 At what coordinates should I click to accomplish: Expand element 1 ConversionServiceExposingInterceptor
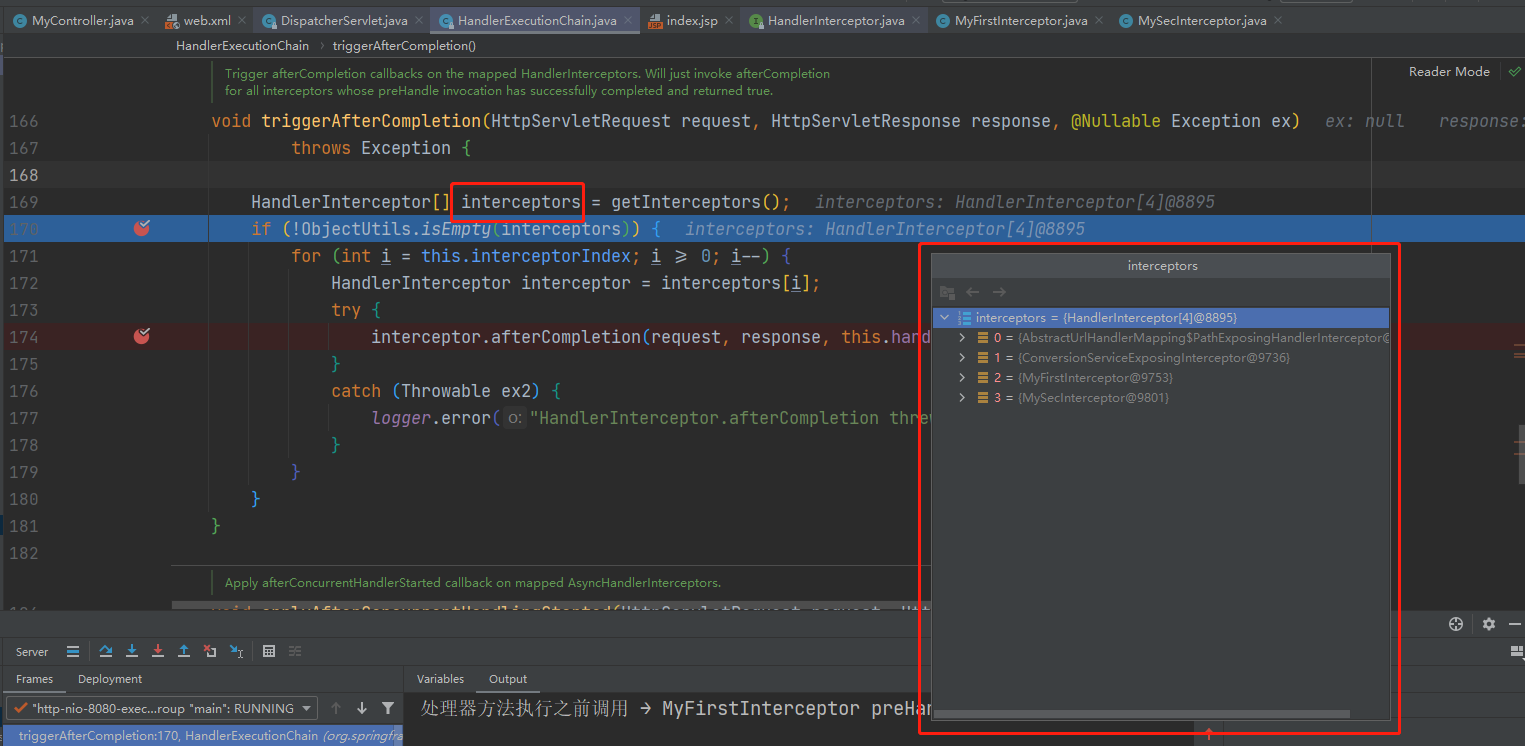962,358
